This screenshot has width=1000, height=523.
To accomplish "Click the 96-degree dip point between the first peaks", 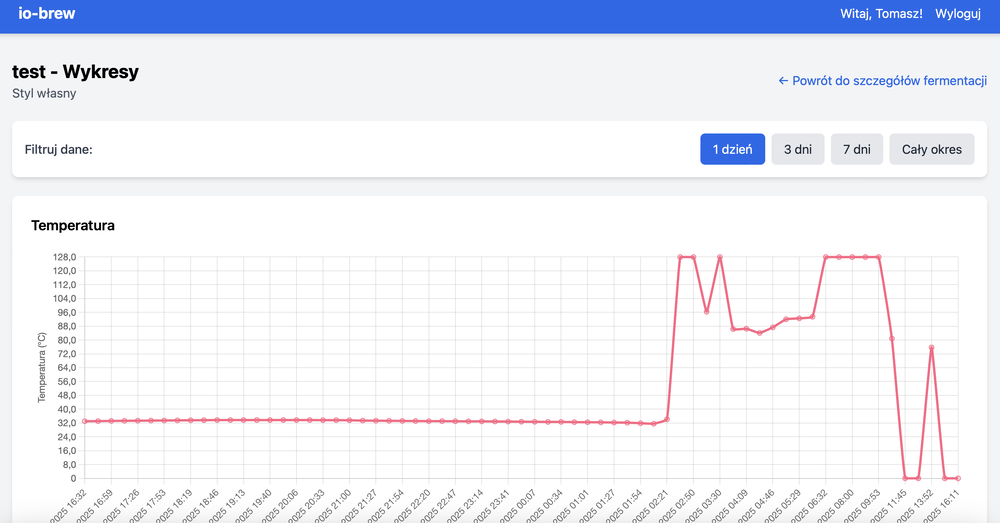I will [x=706, y=312].
